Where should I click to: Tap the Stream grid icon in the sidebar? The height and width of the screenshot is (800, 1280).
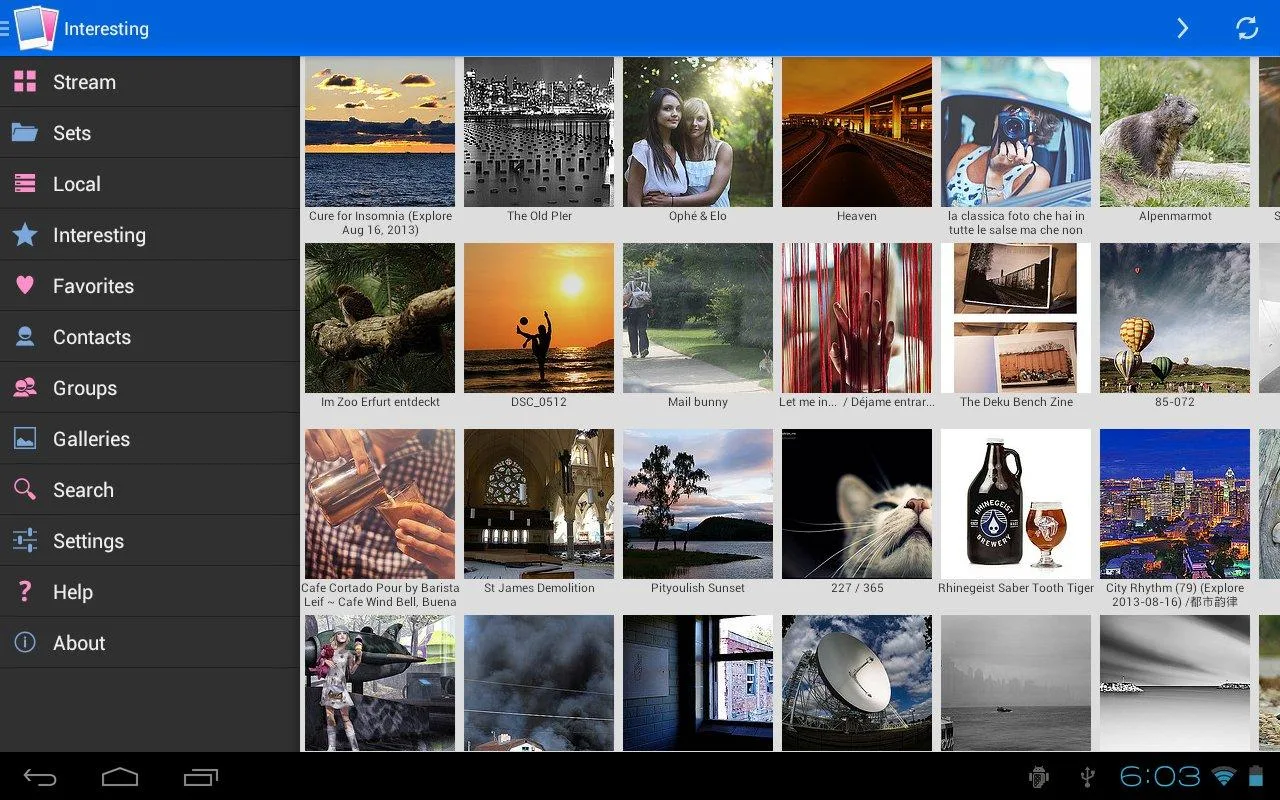(x=25, y=82)
